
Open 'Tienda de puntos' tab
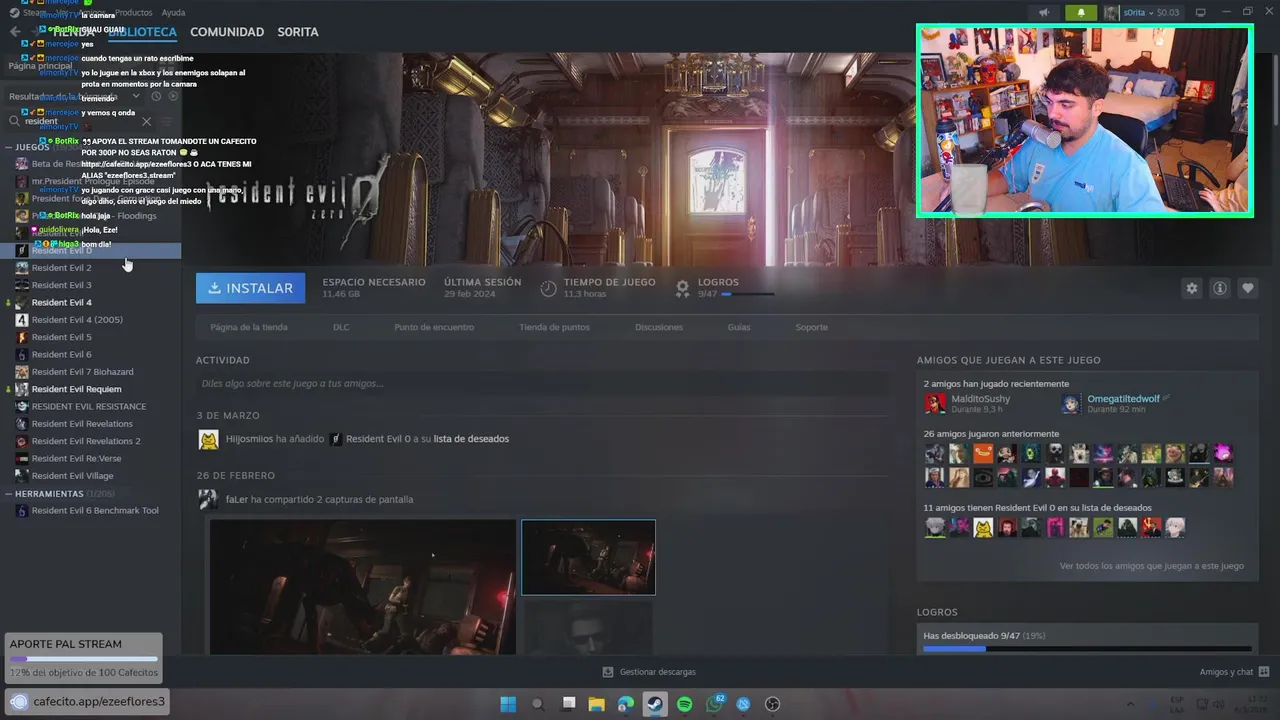[x=554, y=327]
